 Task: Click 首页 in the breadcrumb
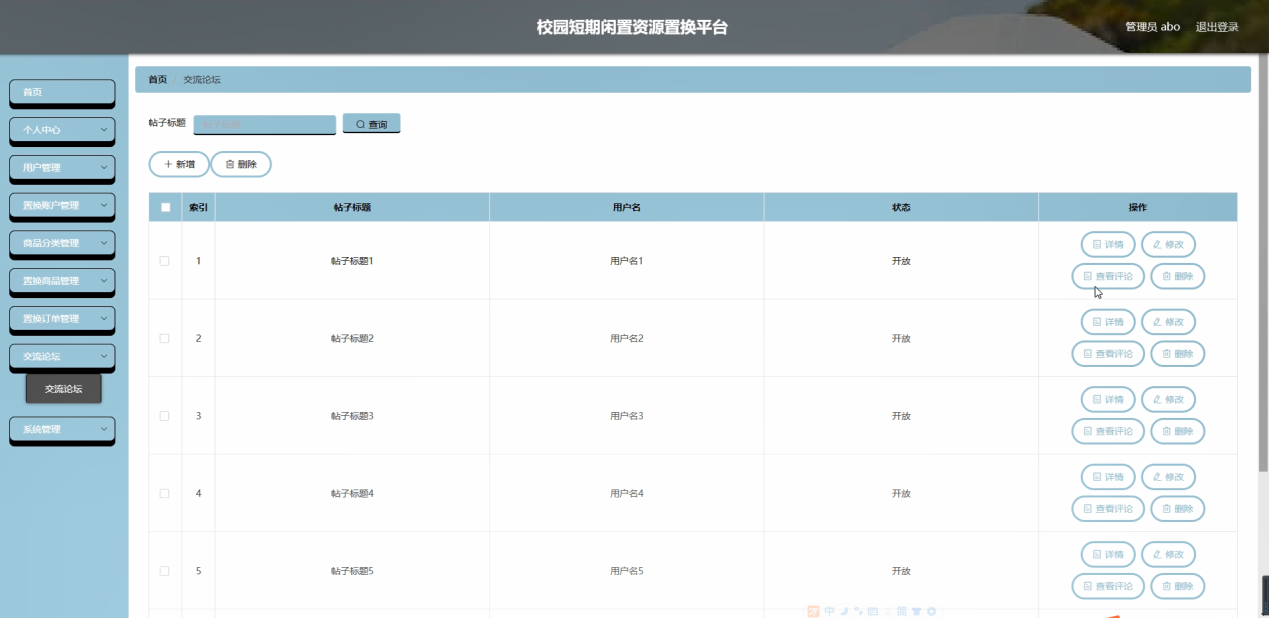158,79
